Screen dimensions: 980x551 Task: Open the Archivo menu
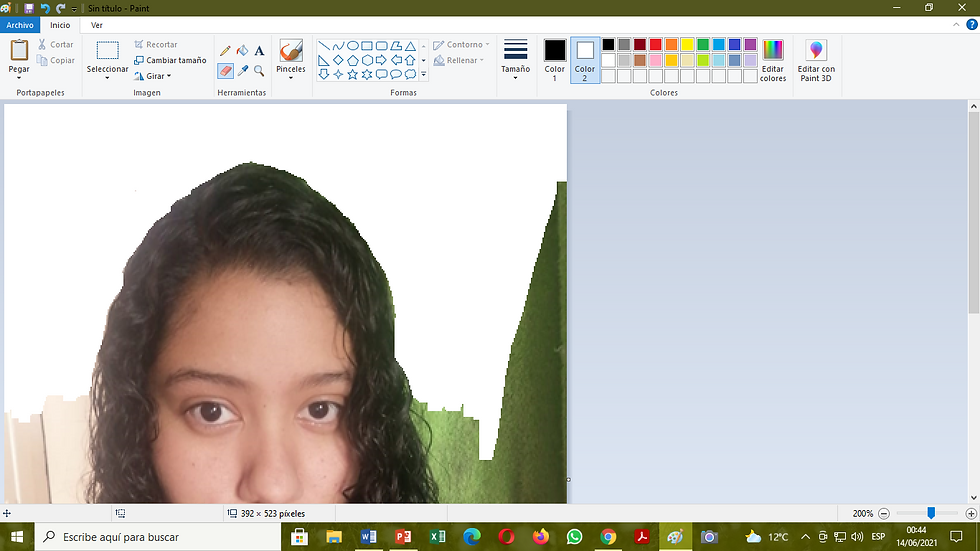[x=20, y=25]
